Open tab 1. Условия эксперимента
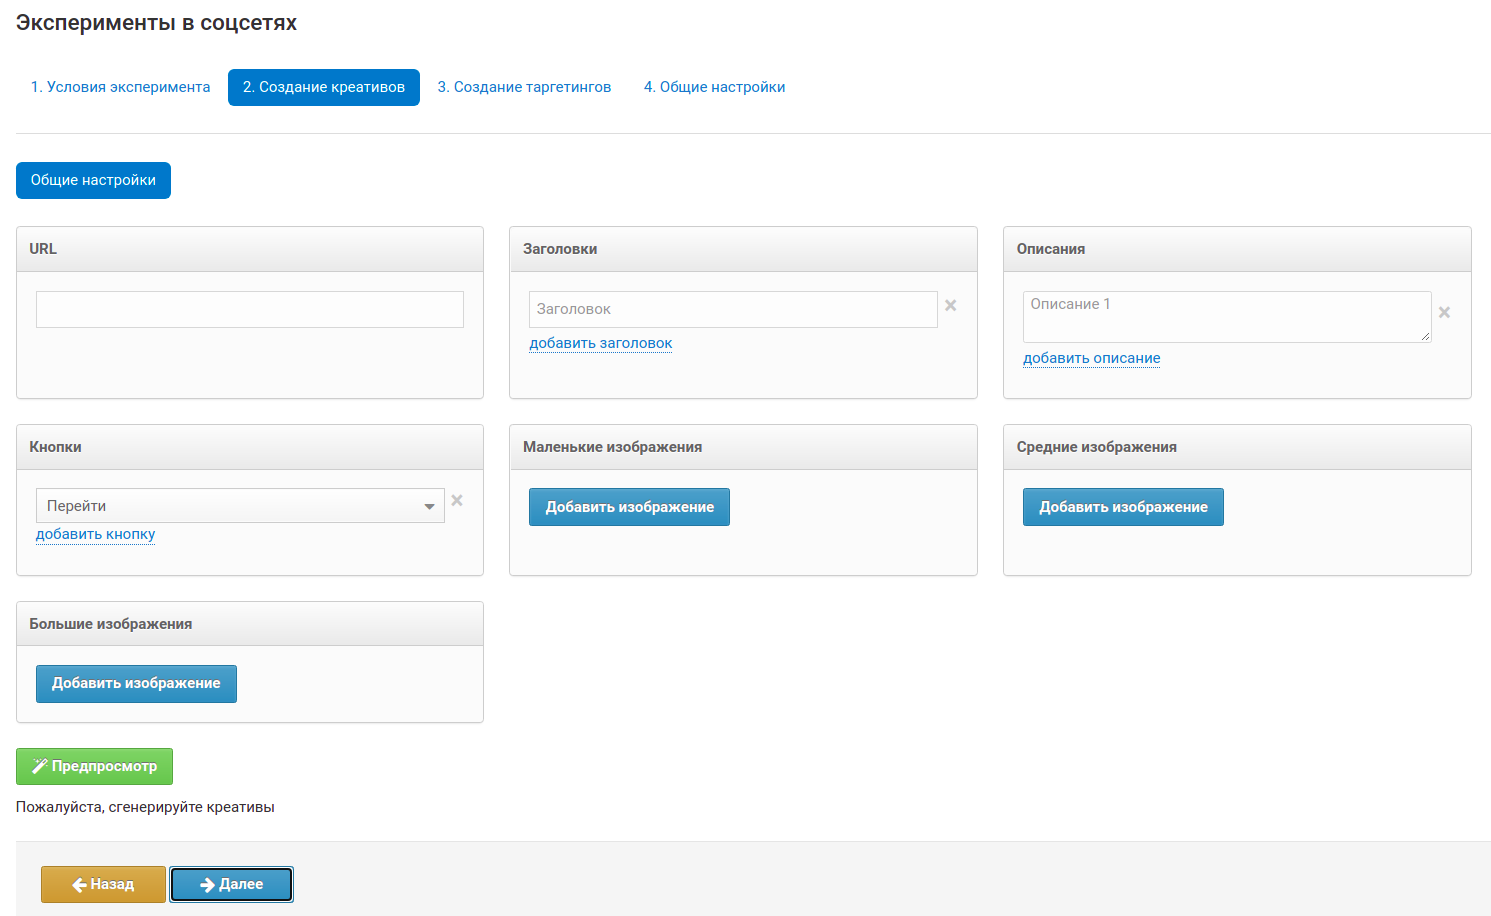The image size is (1491, 916). click(120, 87)
